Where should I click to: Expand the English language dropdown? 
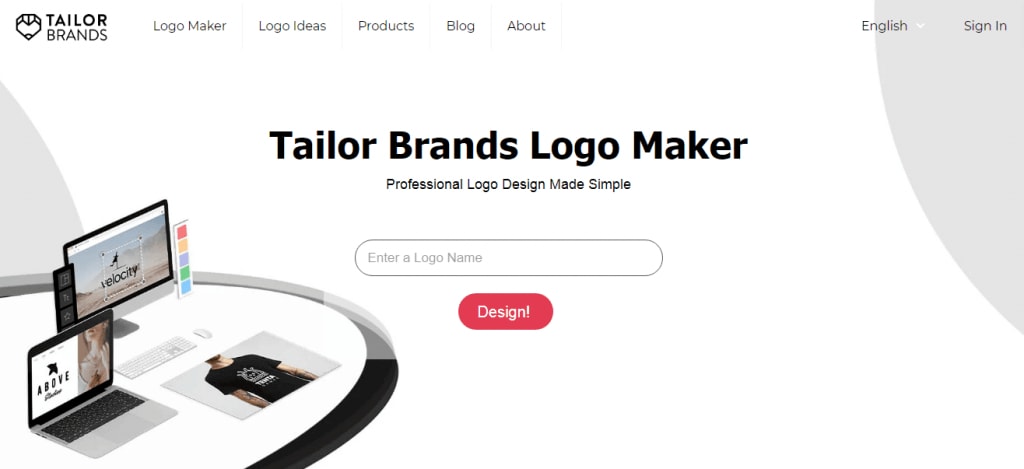[893, 26]
